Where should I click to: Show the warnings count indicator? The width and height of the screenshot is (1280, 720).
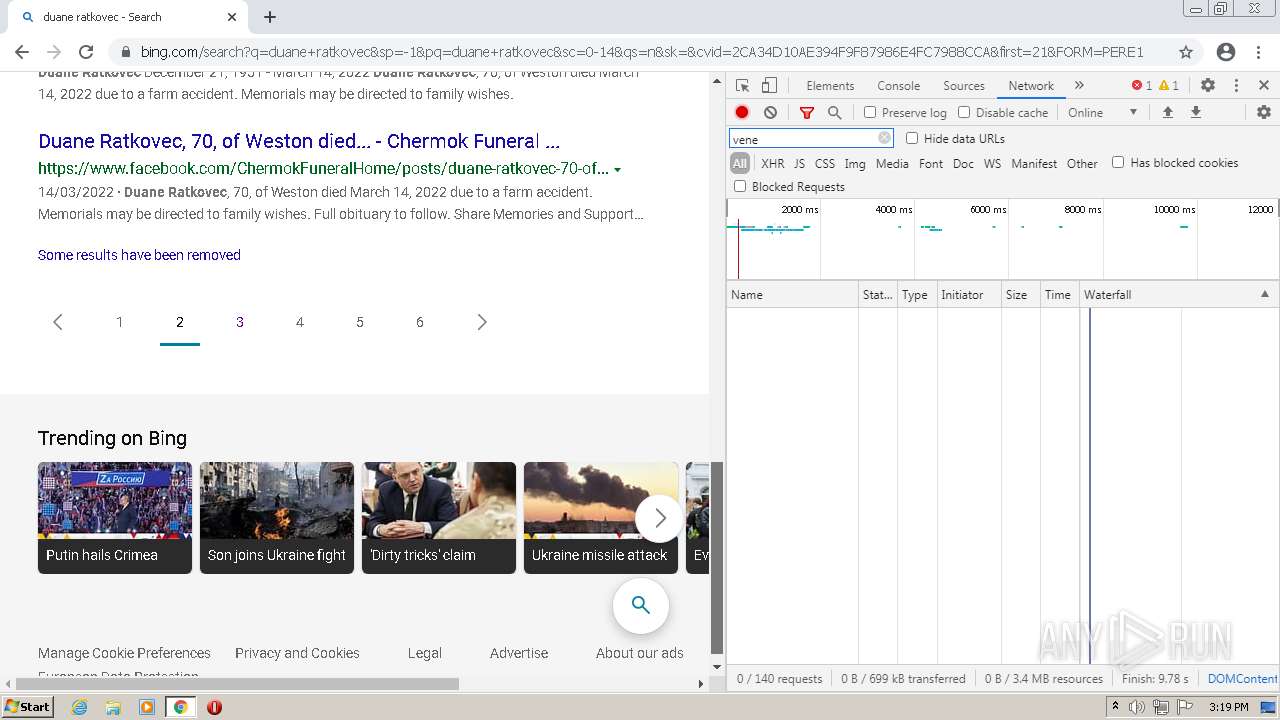coord(1169,86)
